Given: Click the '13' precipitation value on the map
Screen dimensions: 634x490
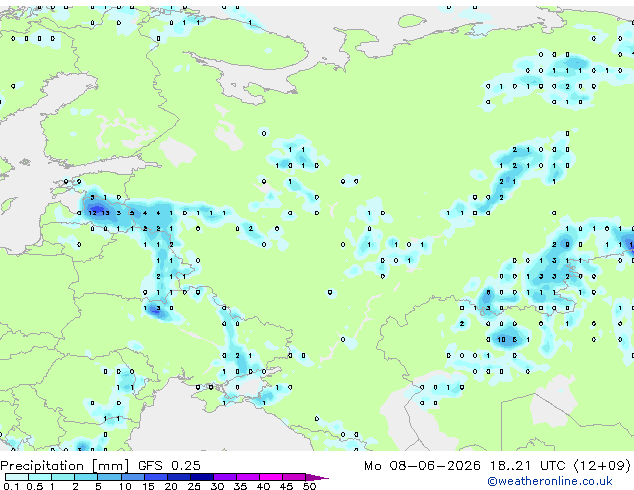Looking at the screenshot, I should tap(105, 213).
